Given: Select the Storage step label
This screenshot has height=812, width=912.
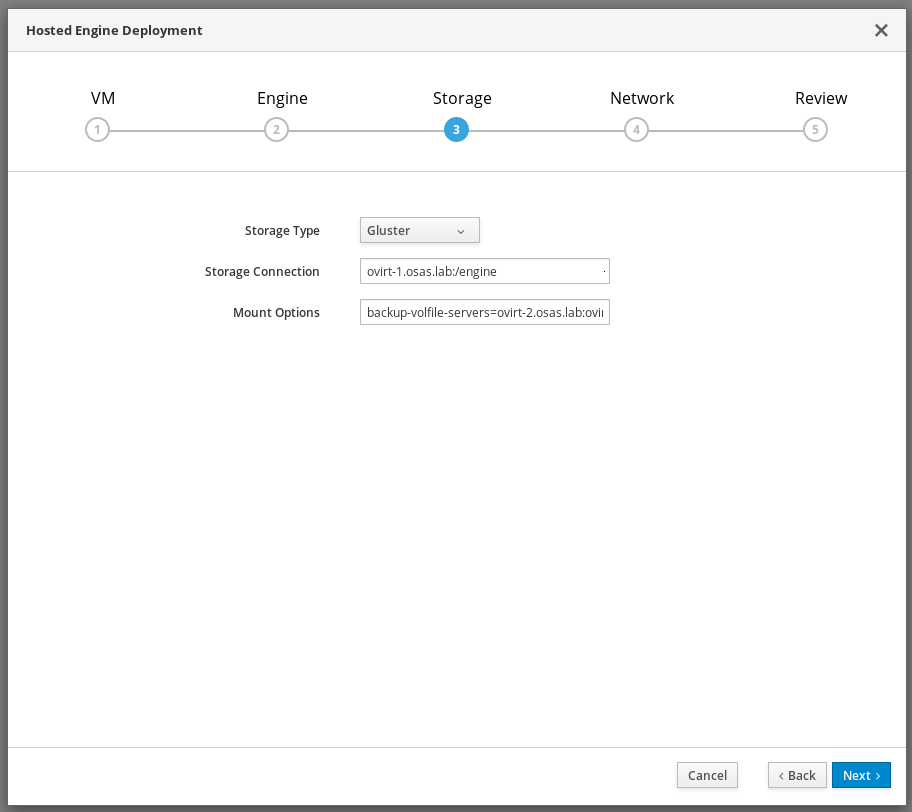Looking at the screenshot, I should click(x=462, y=98).
